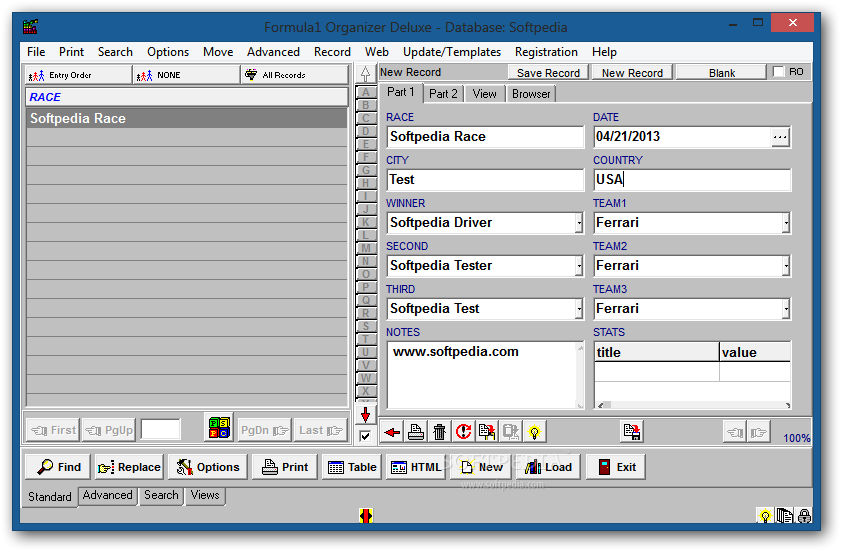Open the TEAM1 dropdown

(786, 223)
